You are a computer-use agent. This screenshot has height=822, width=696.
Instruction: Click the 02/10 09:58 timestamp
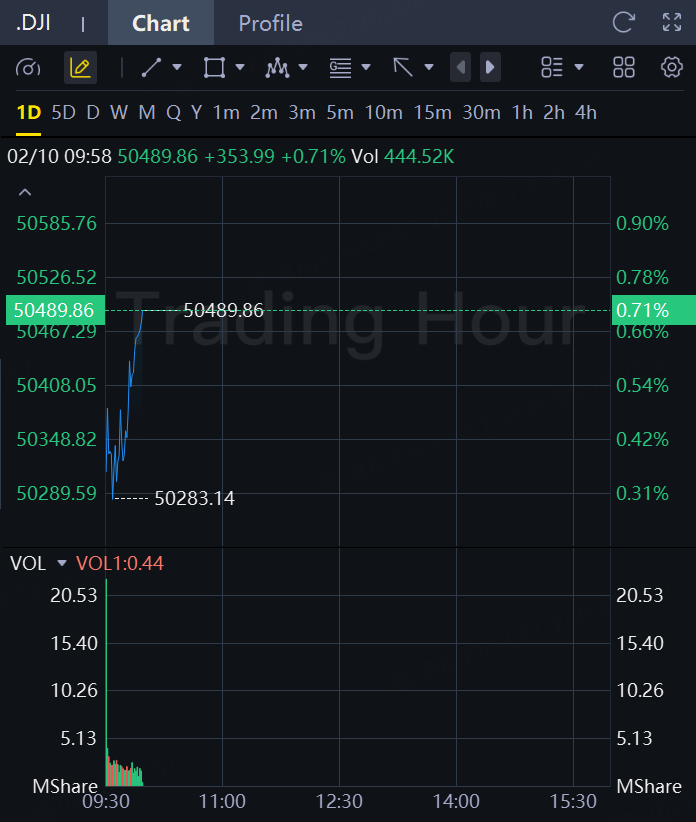(x=59, y=156)
